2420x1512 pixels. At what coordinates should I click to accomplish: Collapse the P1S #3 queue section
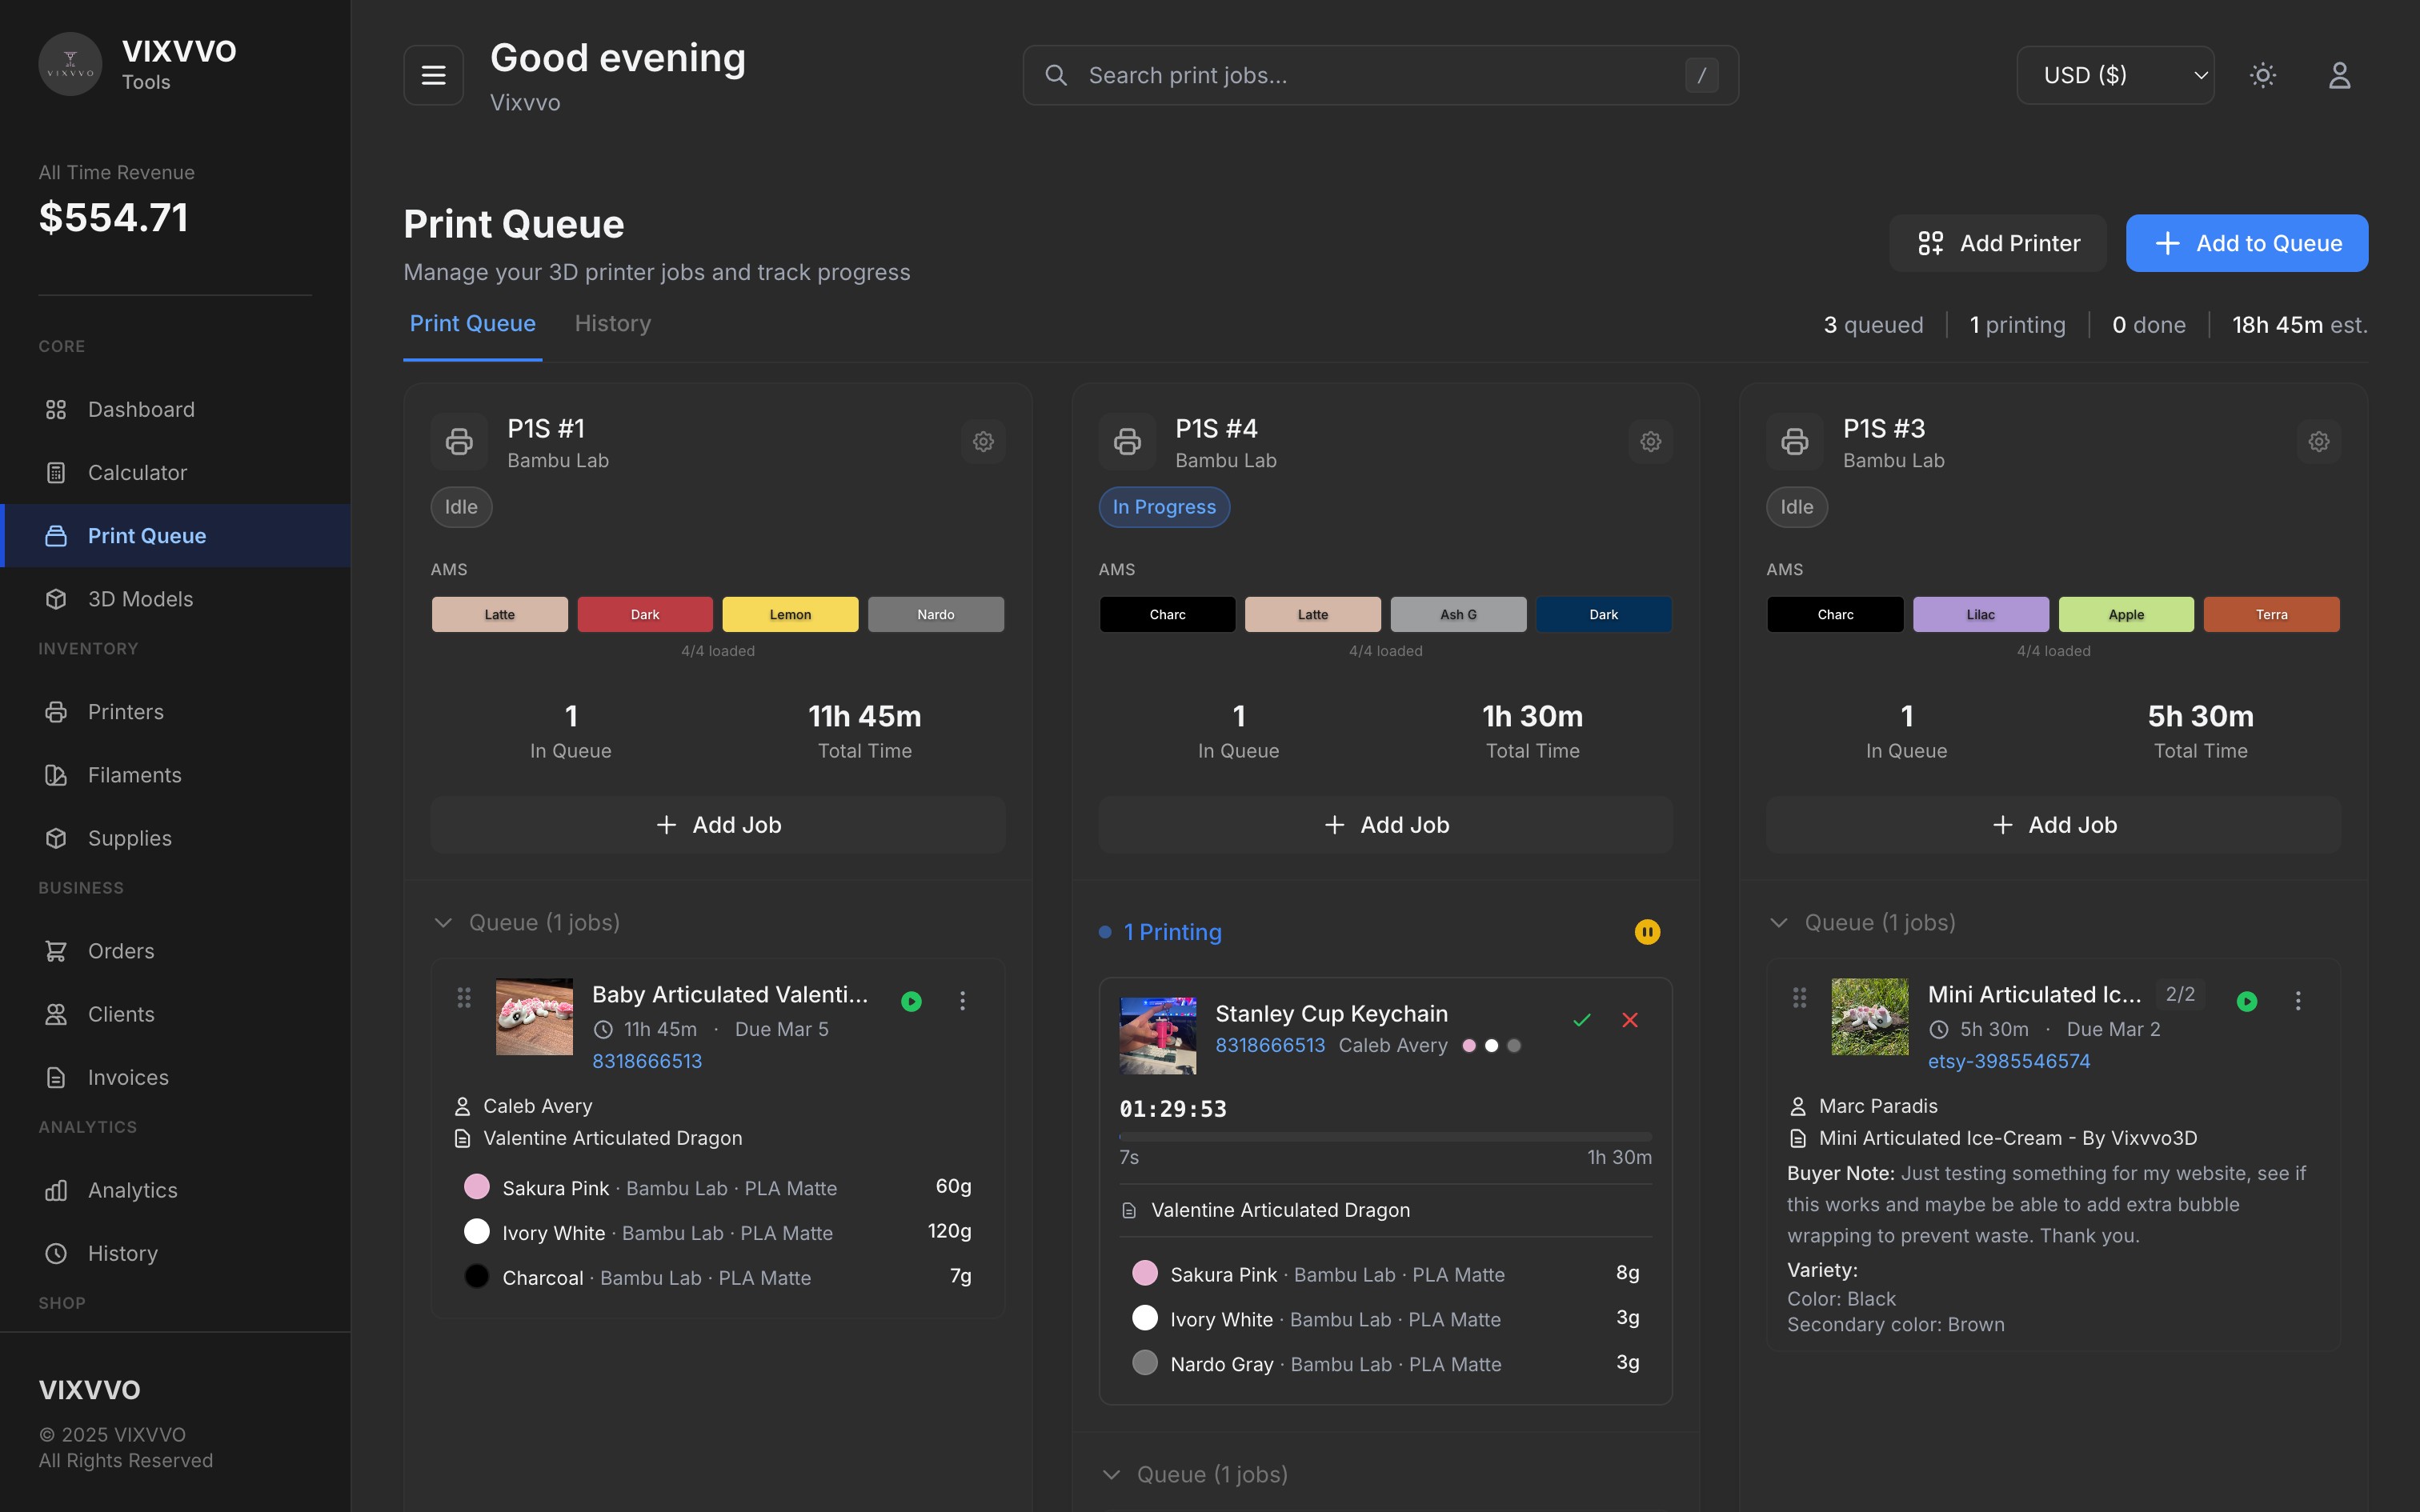point(1778,922)
